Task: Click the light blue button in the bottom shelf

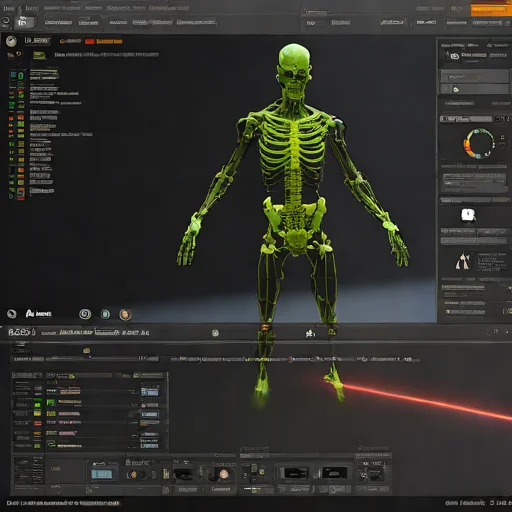Action: pyautogui.click(x=102, y=474)
